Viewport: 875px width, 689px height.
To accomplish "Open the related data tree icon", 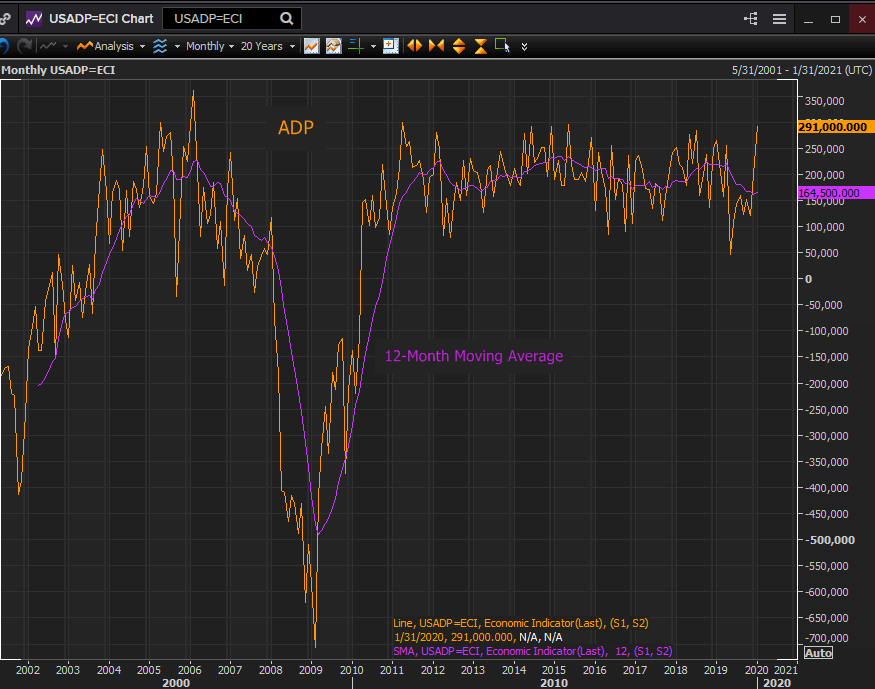I will click(751, 18).
